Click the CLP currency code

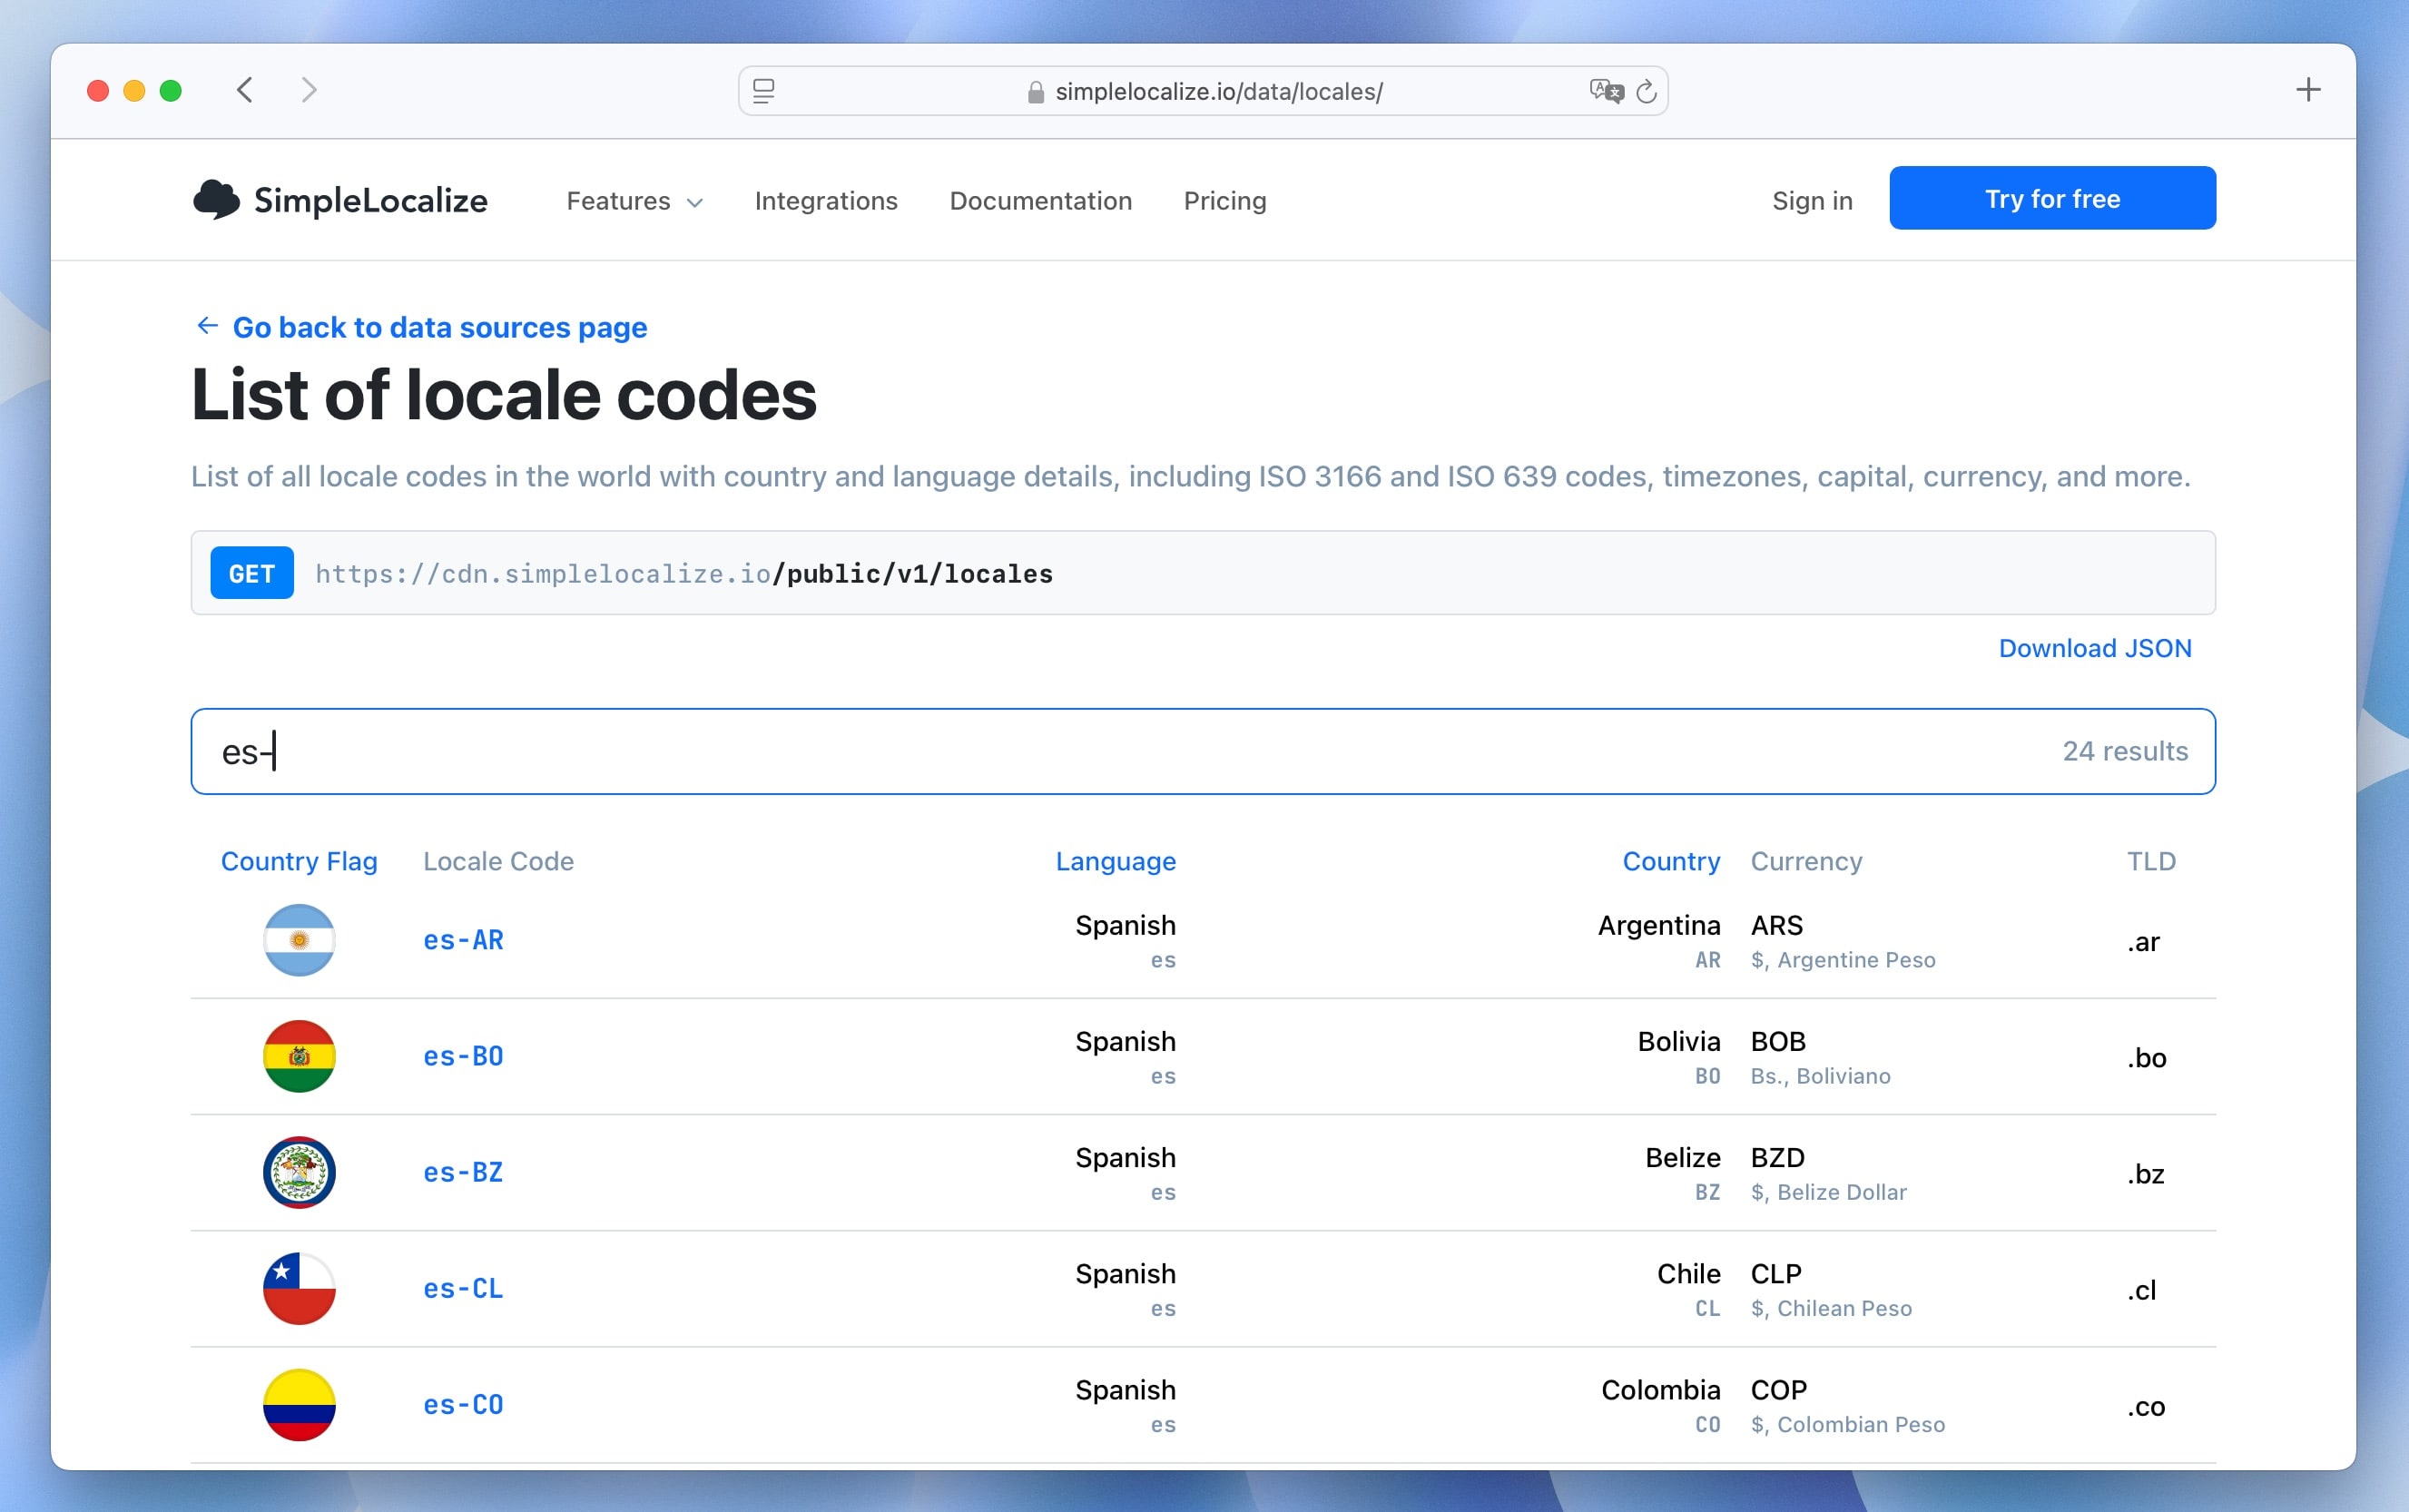click(1776, 1273)
